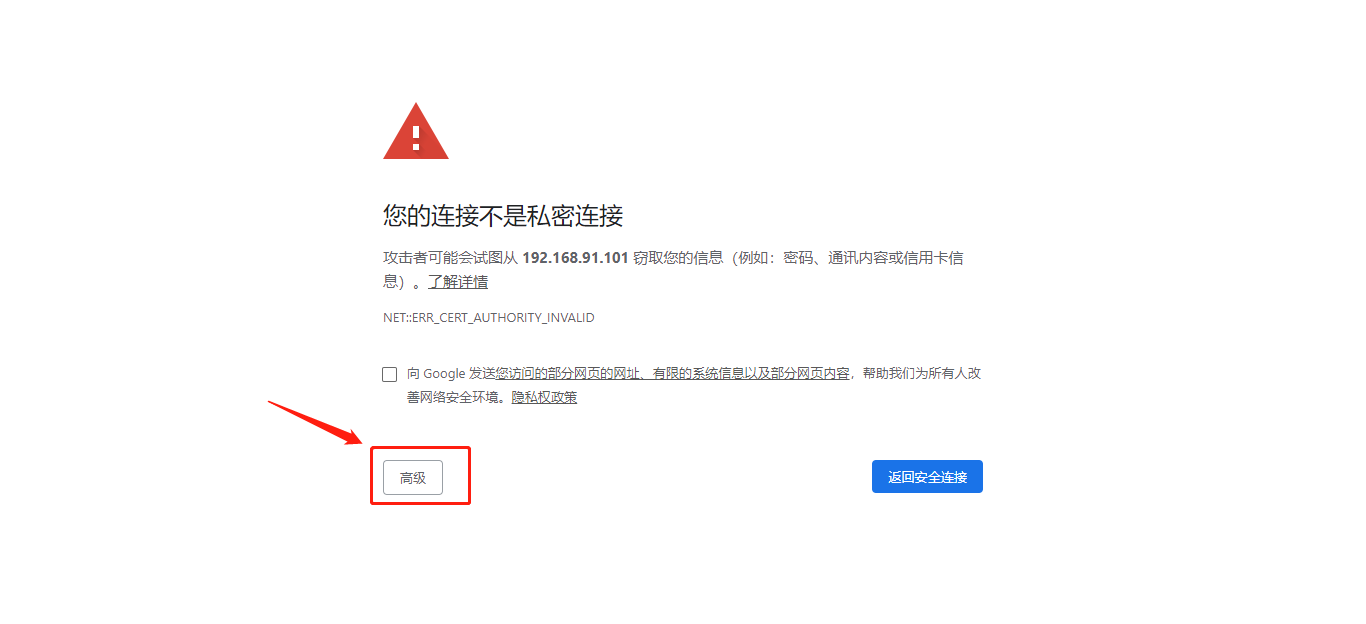
Task: Click the 向 Google 发送 checkbox label
Action: point(451,373)
